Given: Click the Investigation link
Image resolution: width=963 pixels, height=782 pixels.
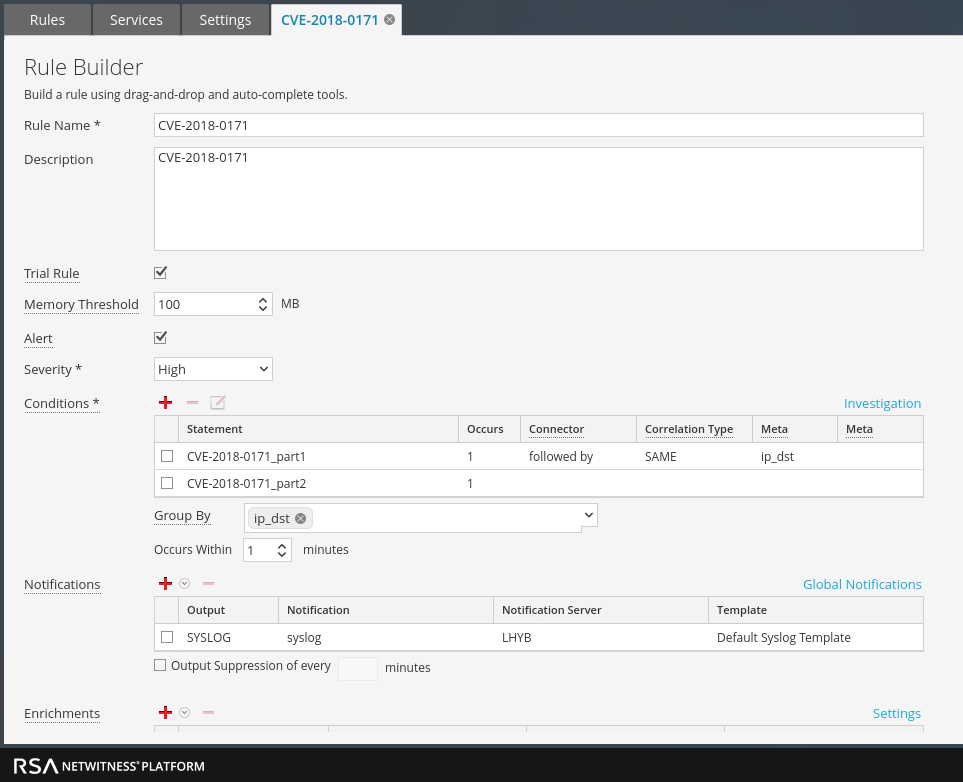Looking at the screenshot, I should click(x=881, y=403).
